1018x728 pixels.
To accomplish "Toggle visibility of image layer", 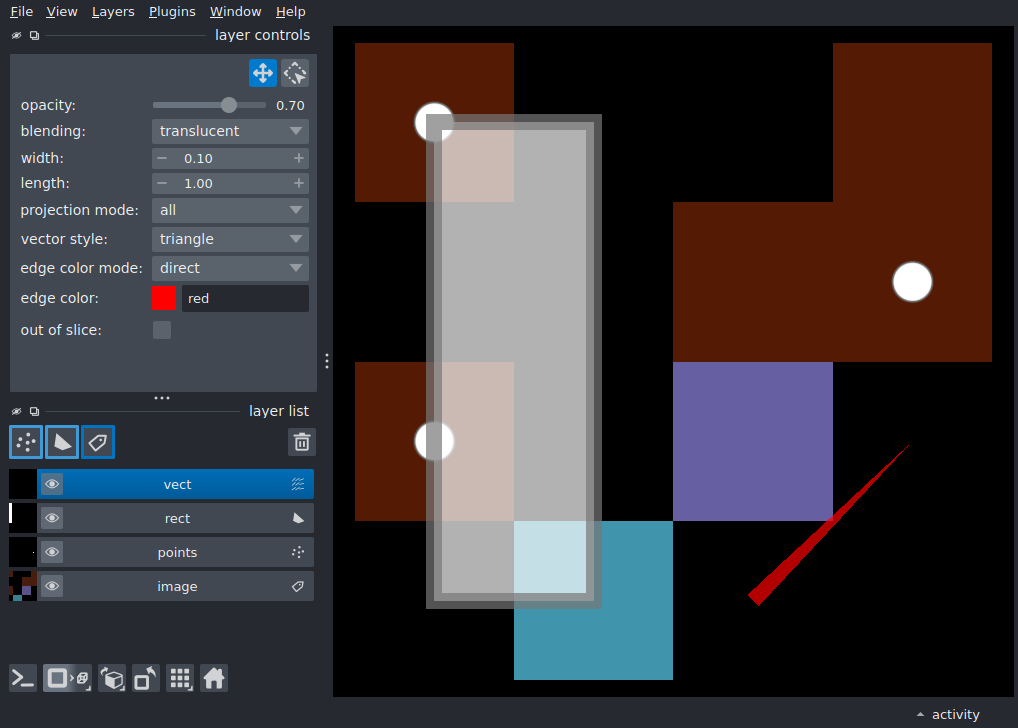I will tap(52, 586).
